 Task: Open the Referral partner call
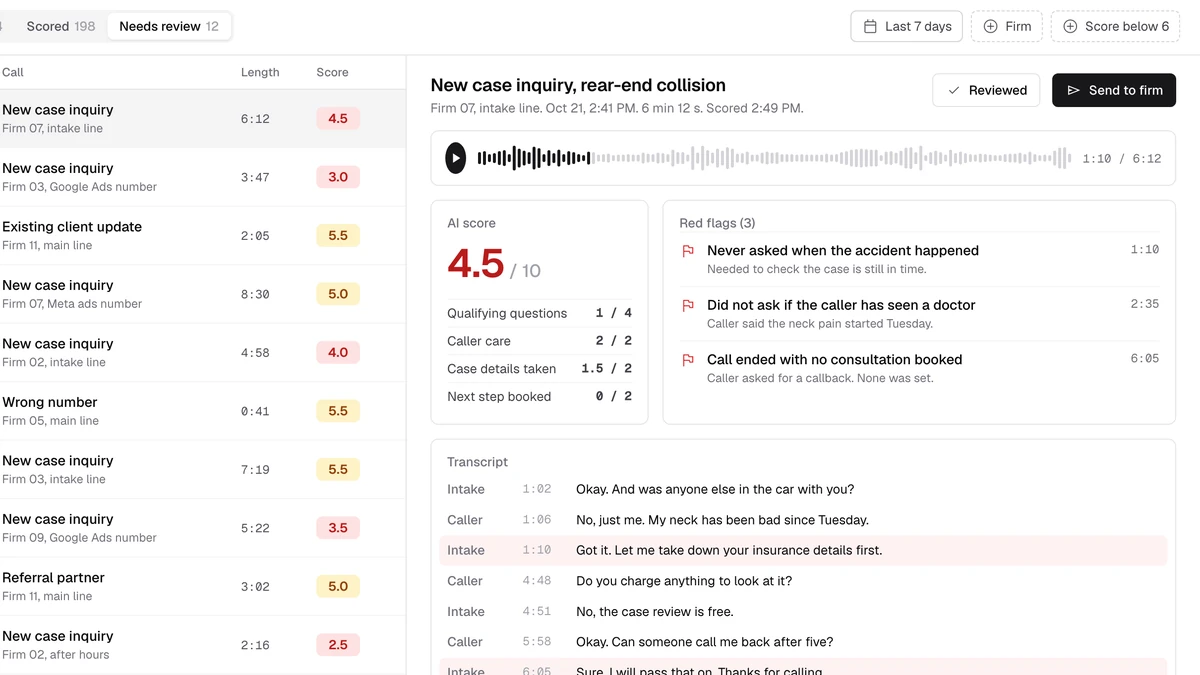(202, 586)
